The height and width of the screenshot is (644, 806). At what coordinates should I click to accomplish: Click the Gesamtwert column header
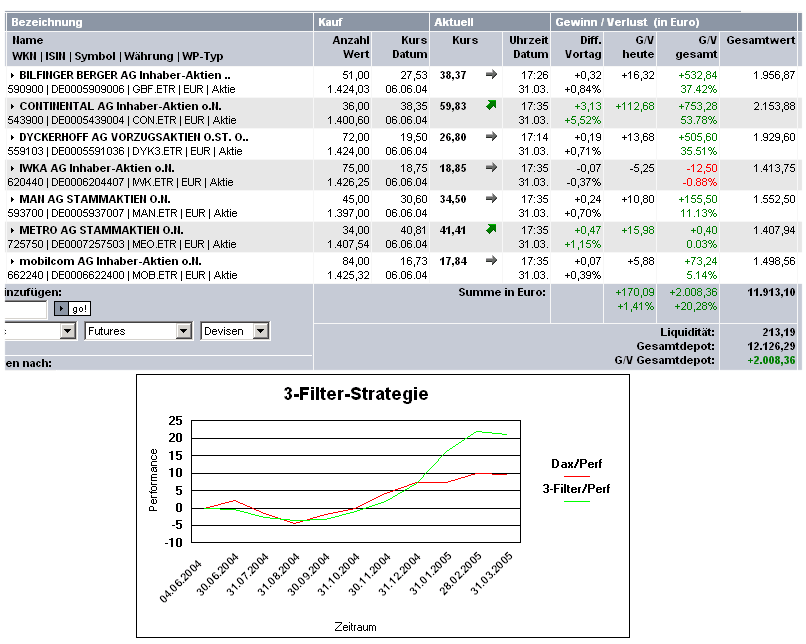click(x=760, y=40)
